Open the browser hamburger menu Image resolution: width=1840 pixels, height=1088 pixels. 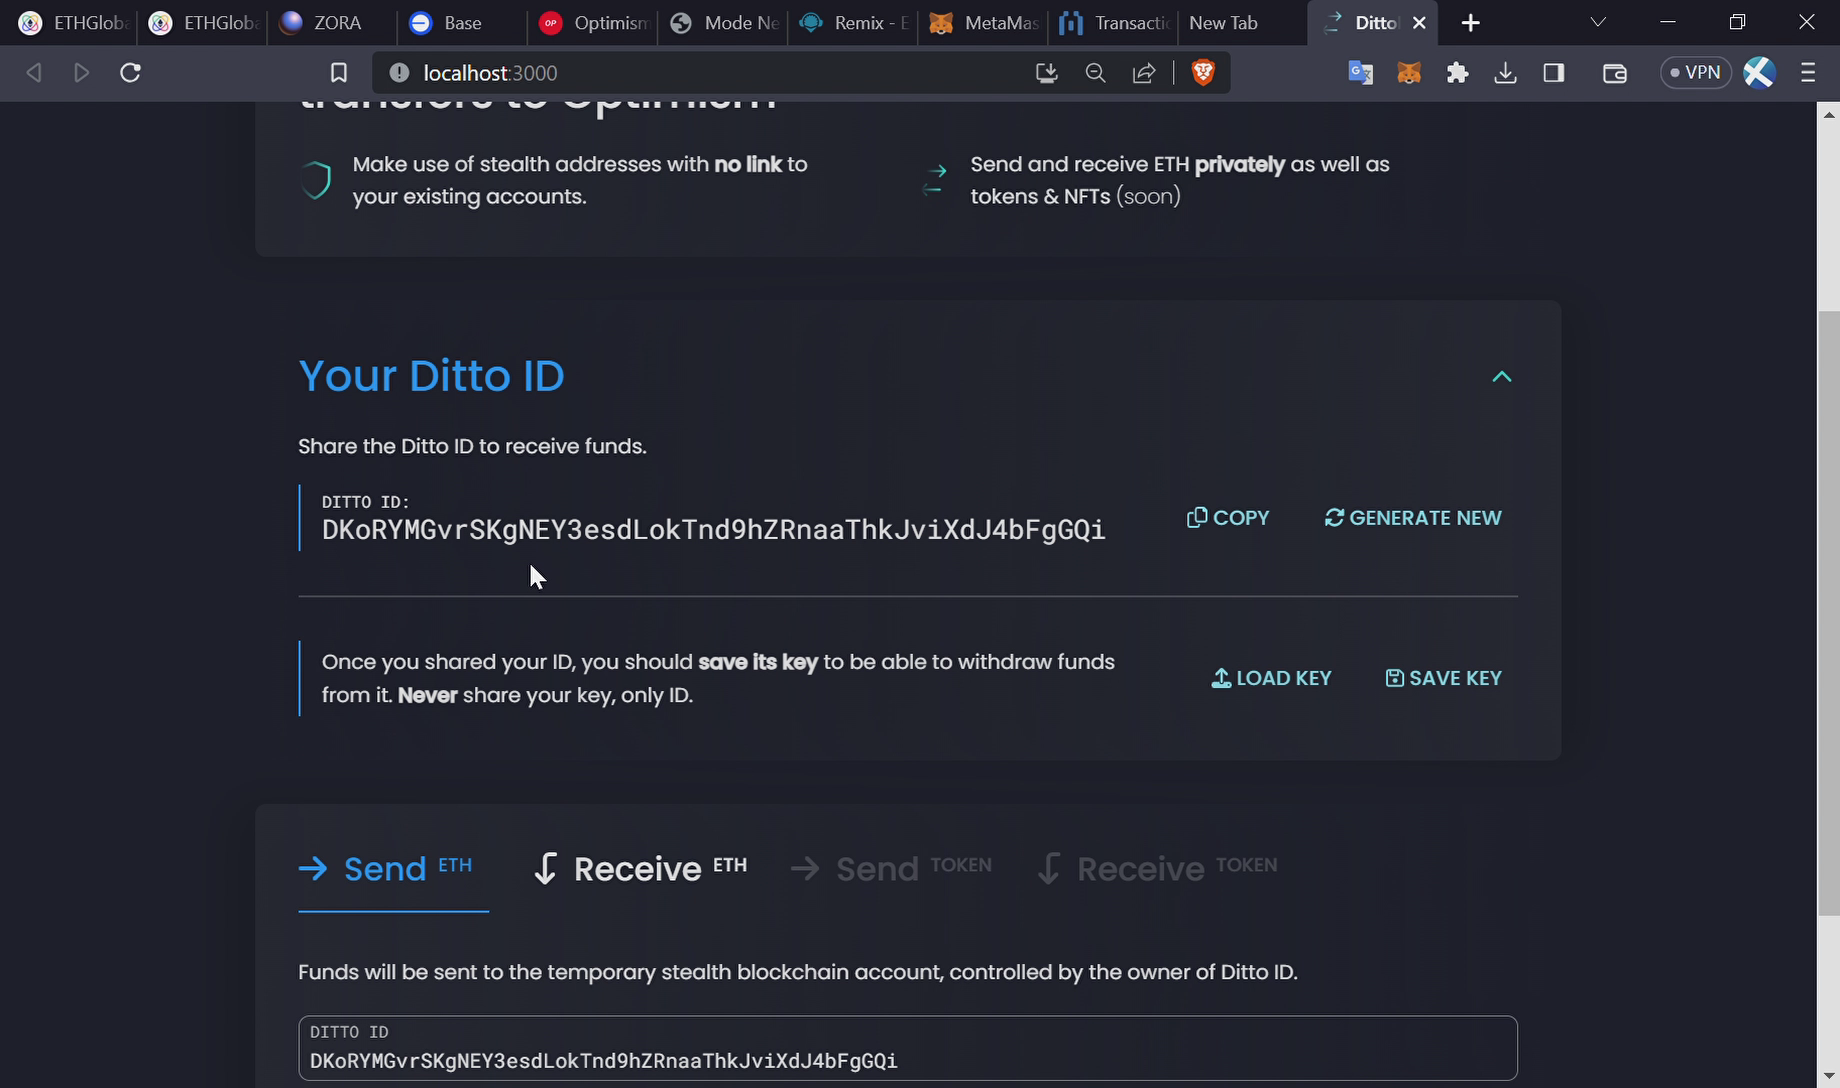(x=1808, y=73)
